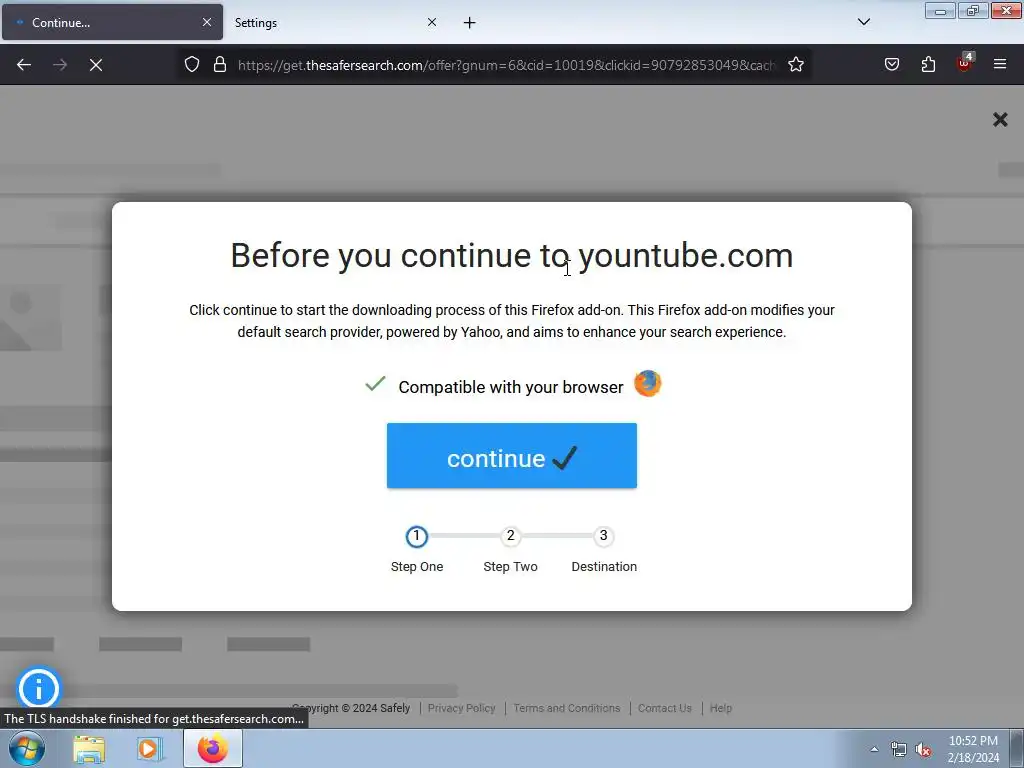Click the Firefox taskbar icon
The height and width of the screenshot is (768, 1024).
[213, 748]
